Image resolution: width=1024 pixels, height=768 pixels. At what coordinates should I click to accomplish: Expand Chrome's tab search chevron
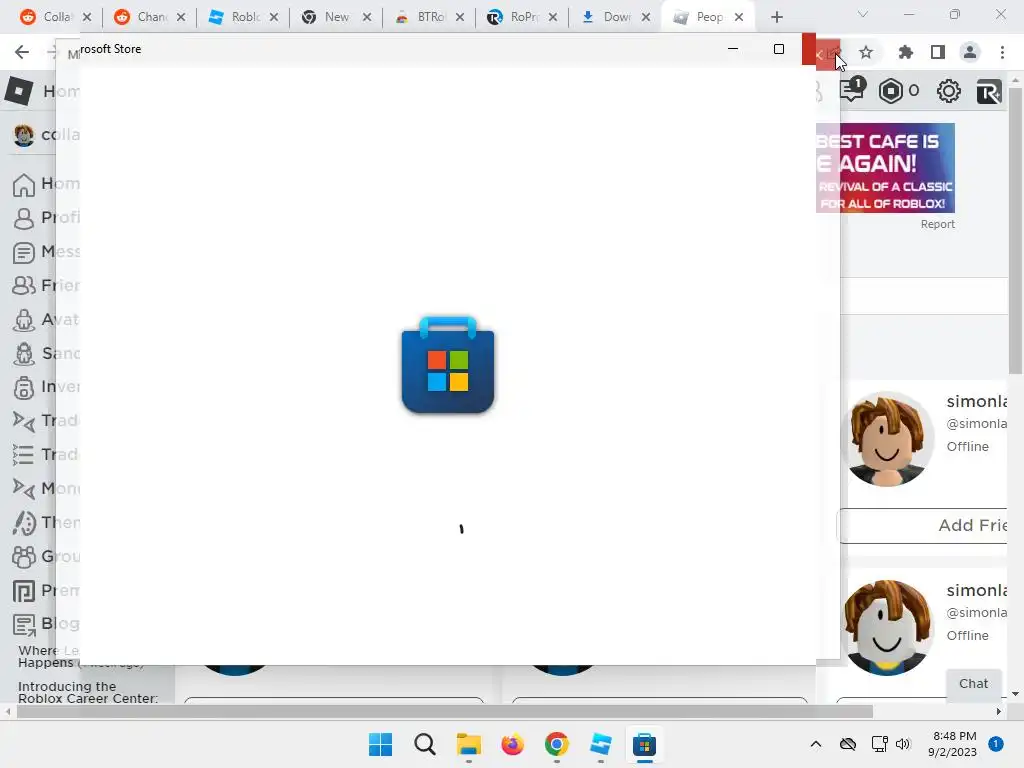tap(863, 14)
